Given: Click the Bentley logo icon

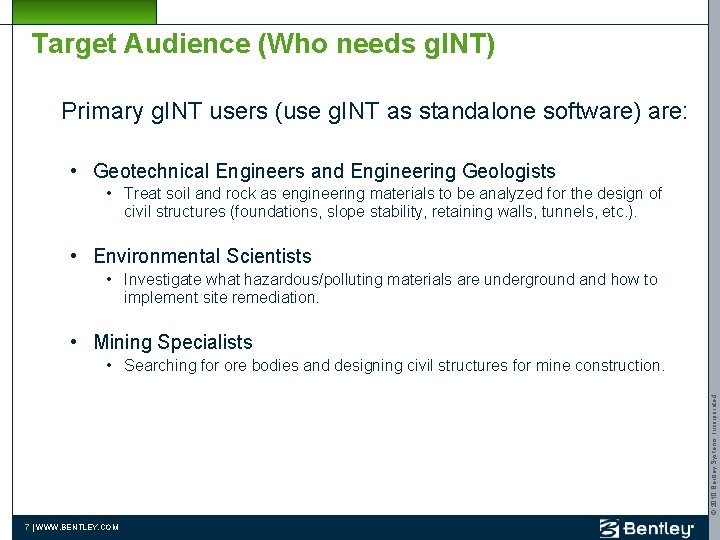Looking at the screenshot, I should [609, 528].
